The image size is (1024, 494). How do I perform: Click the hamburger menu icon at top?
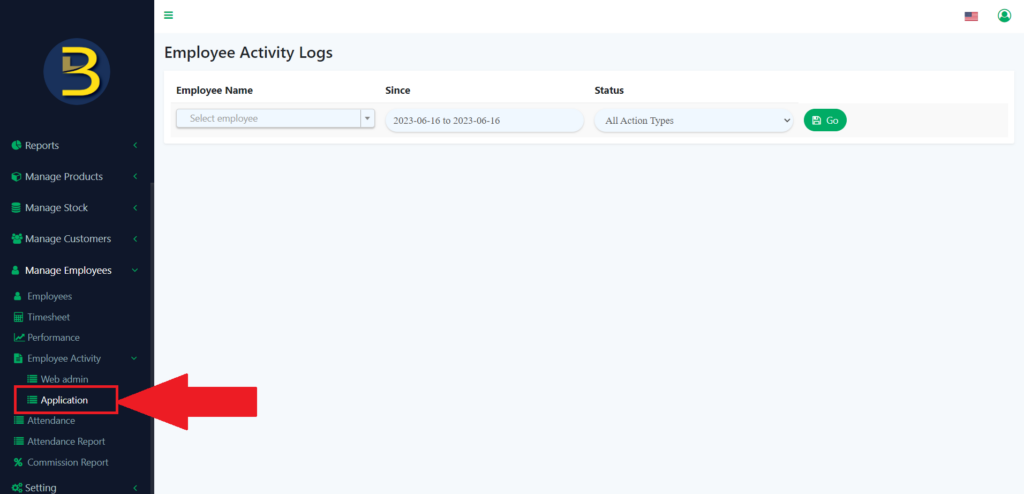click(168, 15)
